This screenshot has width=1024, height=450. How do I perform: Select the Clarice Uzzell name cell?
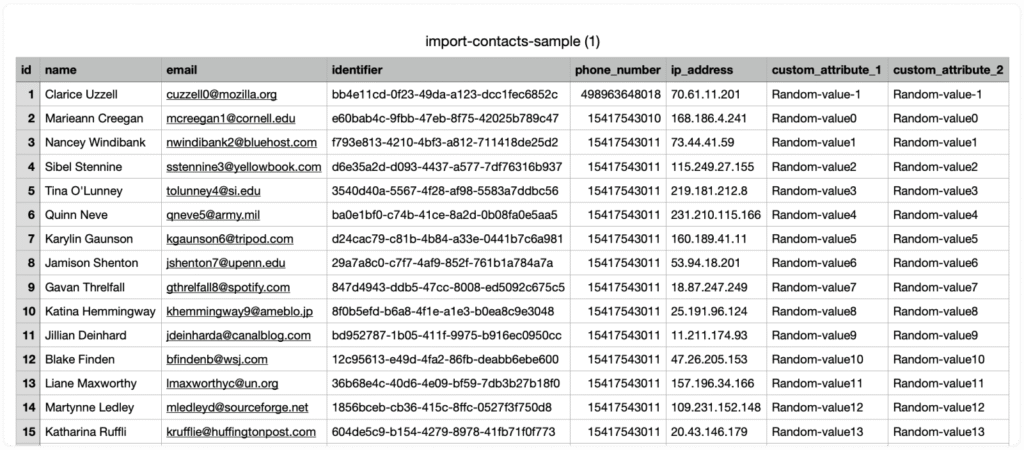[81, 94]
